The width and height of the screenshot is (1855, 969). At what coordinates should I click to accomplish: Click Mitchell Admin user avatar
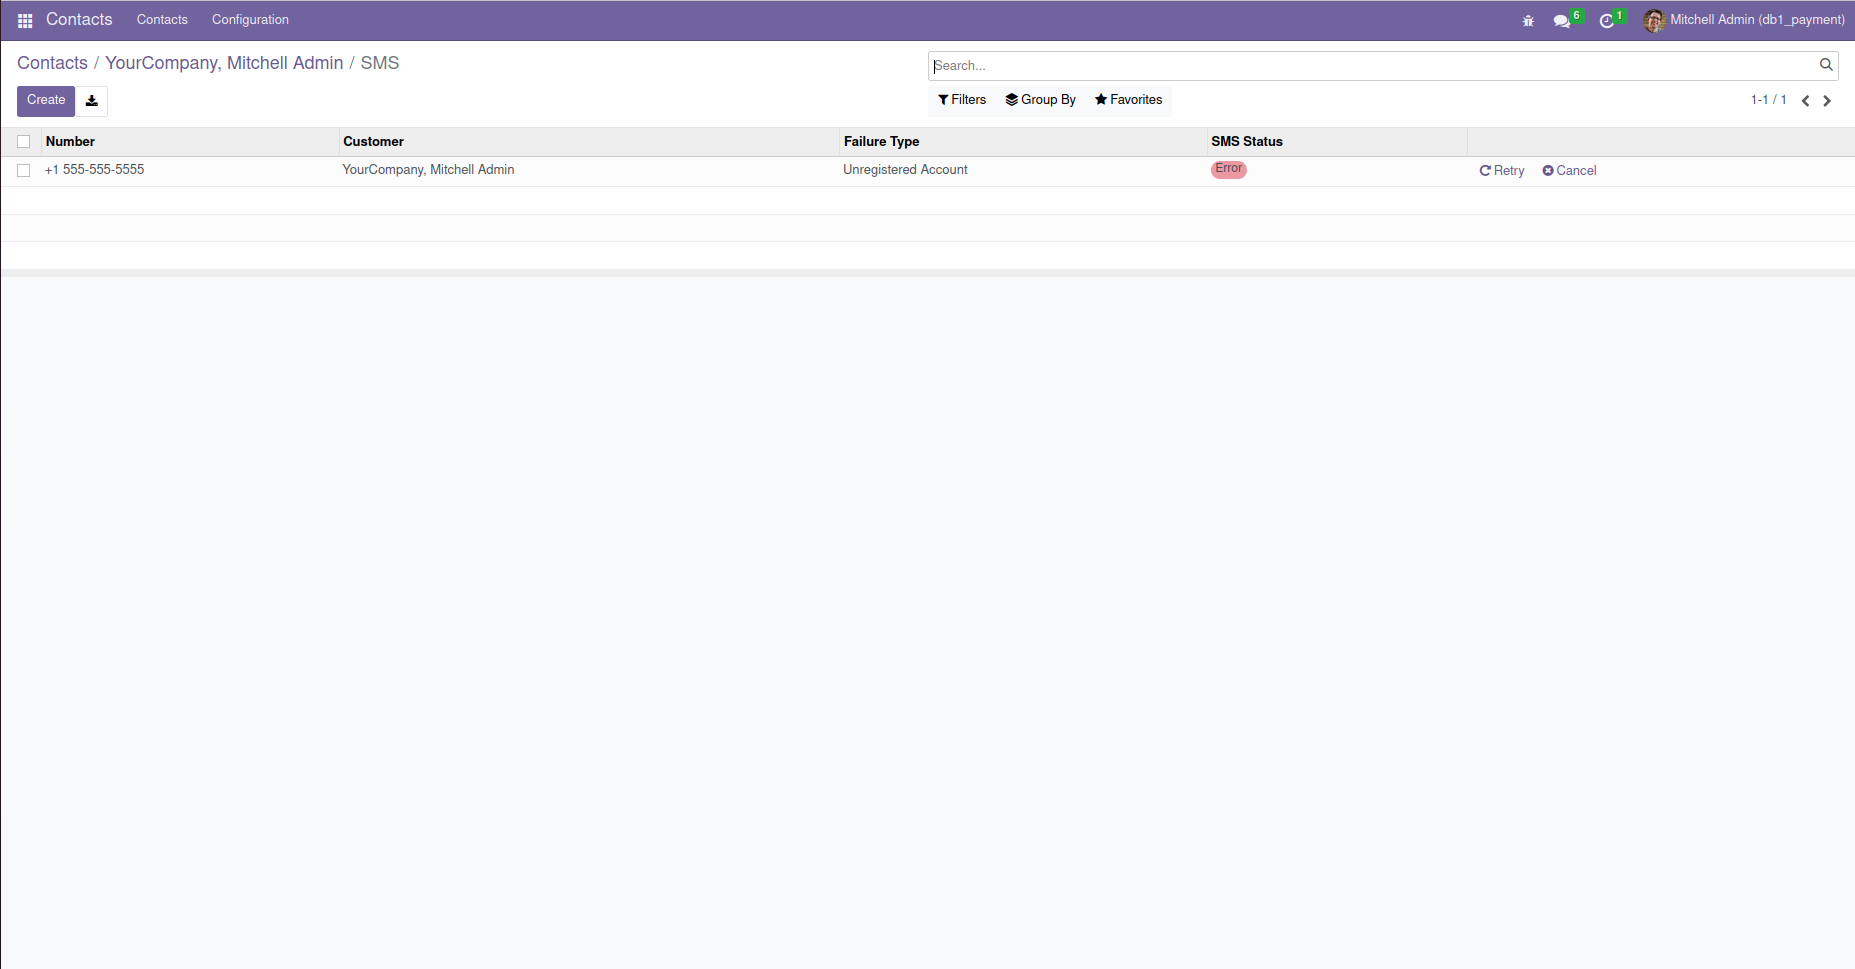pyautogui.click(x=1654, y=20)
